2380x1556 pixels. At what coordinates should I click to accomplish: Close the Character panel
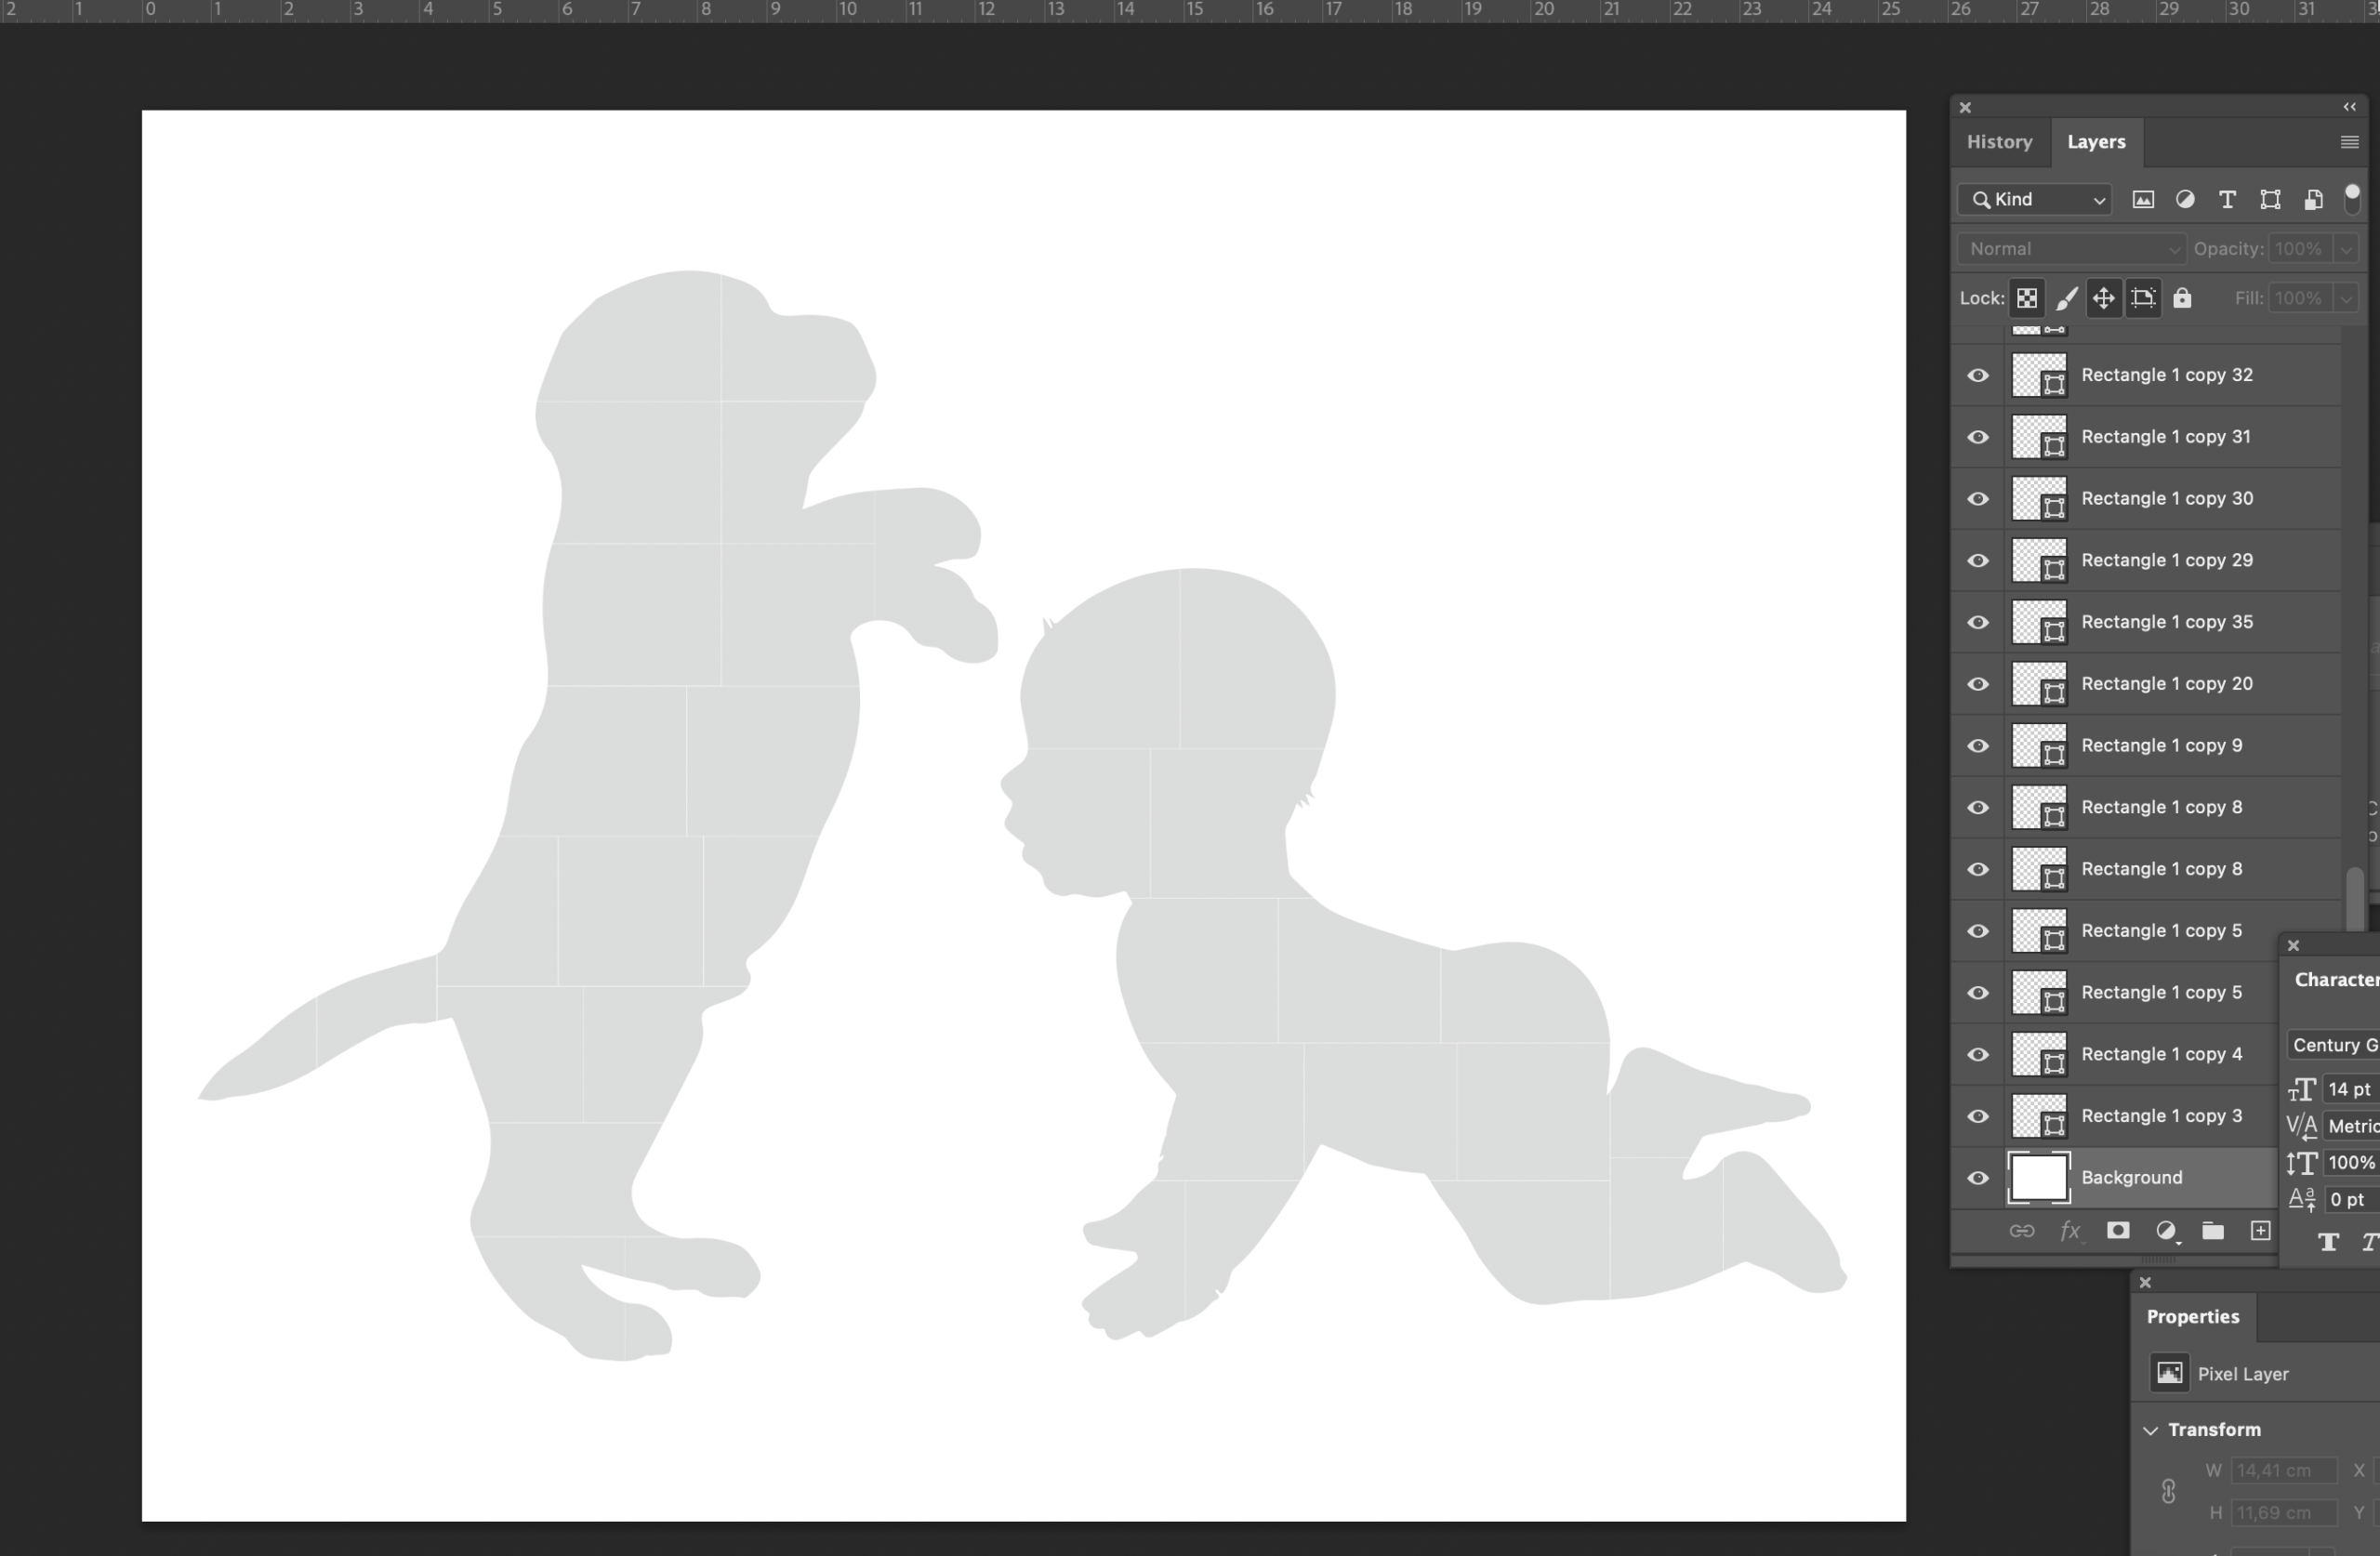click(2293, 945)
